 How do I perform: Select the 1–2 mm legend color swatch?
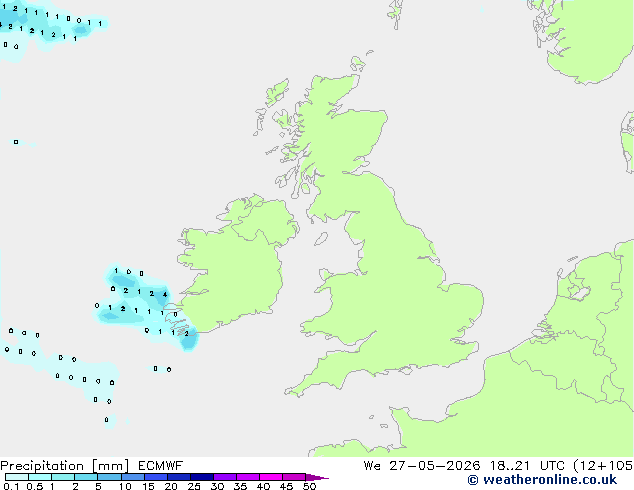[63, 477]
